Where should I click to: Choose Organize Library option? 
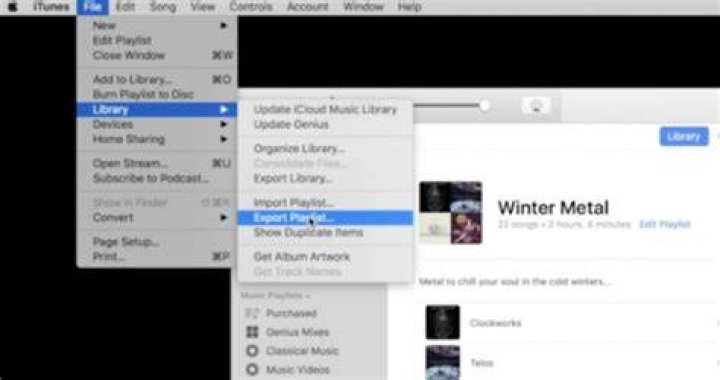[325, 149]
